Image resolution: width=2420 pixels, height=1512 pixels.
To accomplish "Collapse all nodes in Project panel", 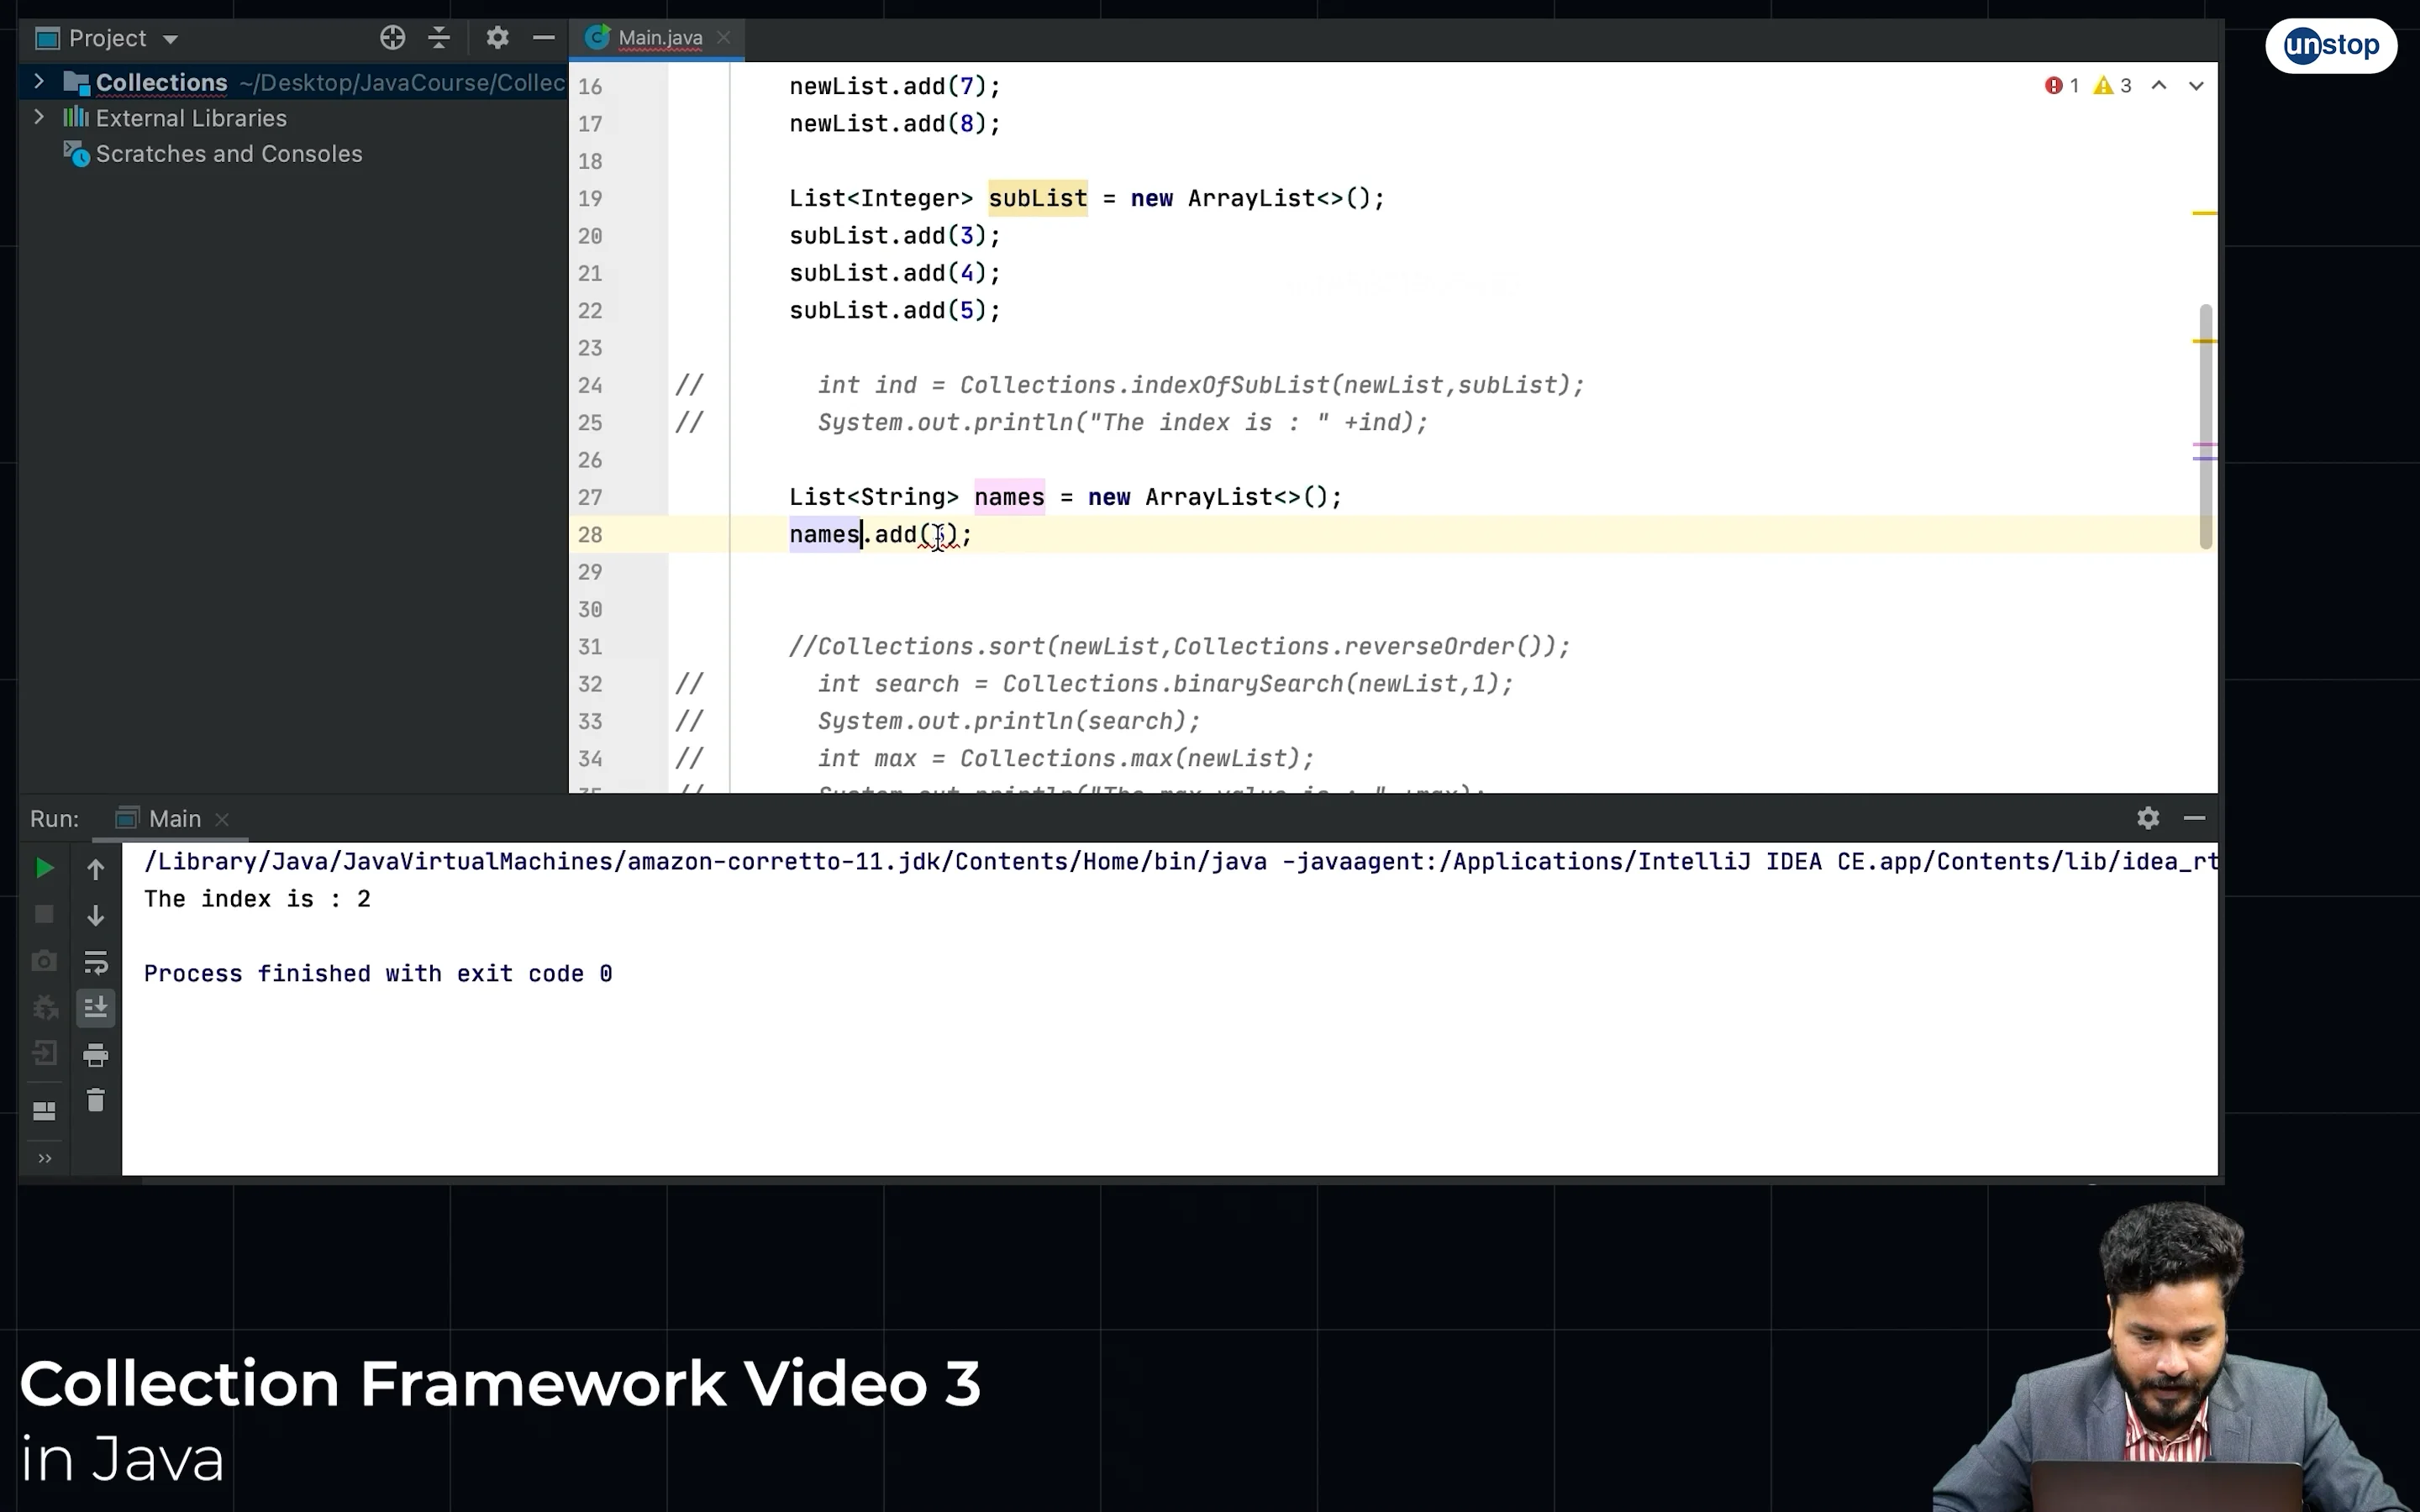I will [x=440, y=37].
